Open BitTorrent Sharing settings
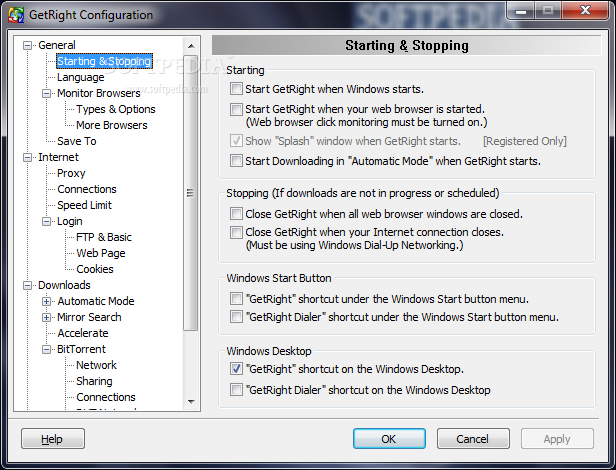Viewport: 616px width, 470px height. [94, 381]
